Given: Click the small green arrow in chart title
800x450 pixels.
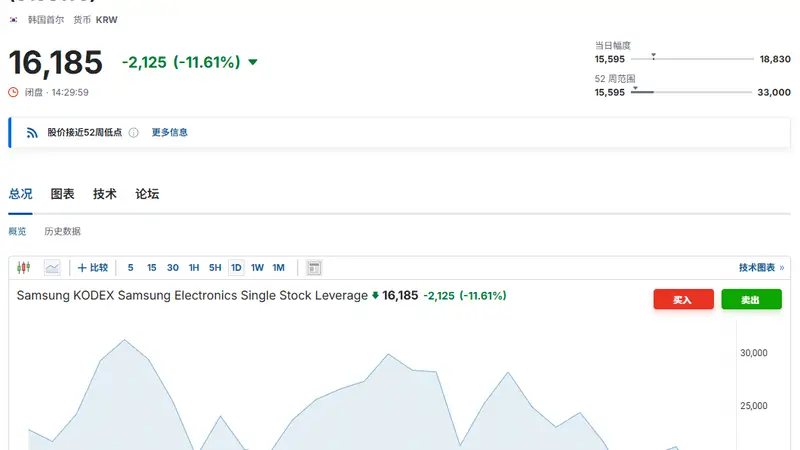Looking at the screenshot, I should coord(375,295).
